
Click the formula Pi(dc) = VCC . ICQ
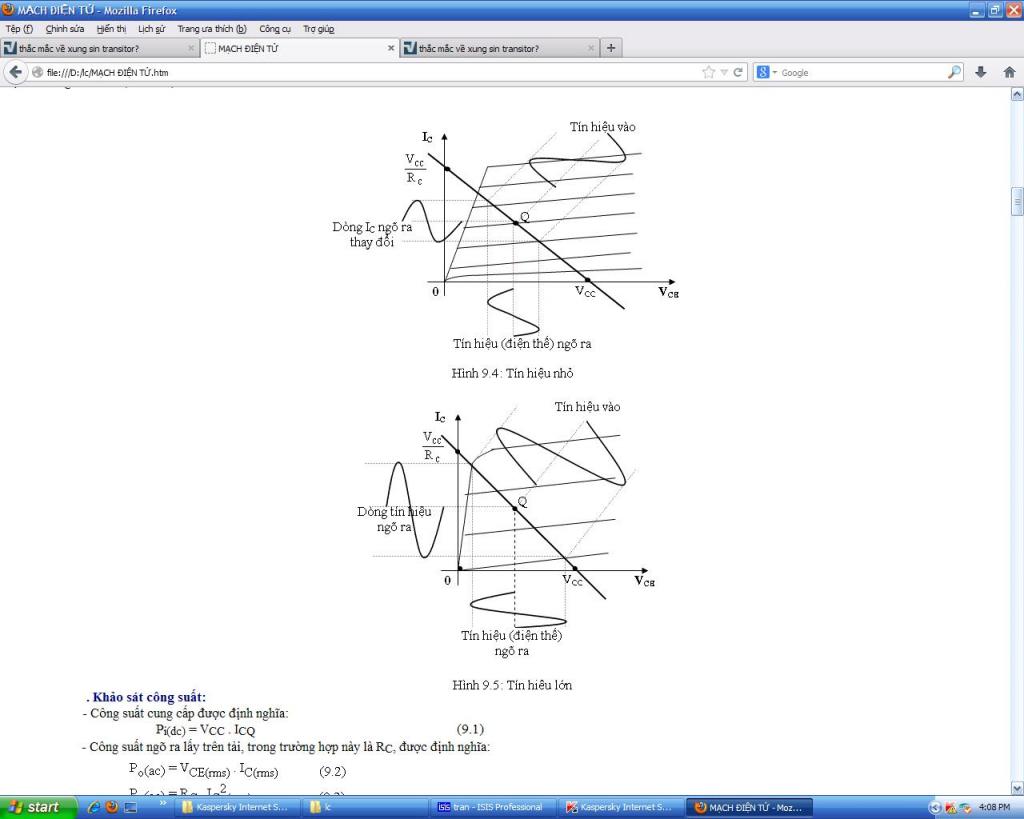pos(205,730)
